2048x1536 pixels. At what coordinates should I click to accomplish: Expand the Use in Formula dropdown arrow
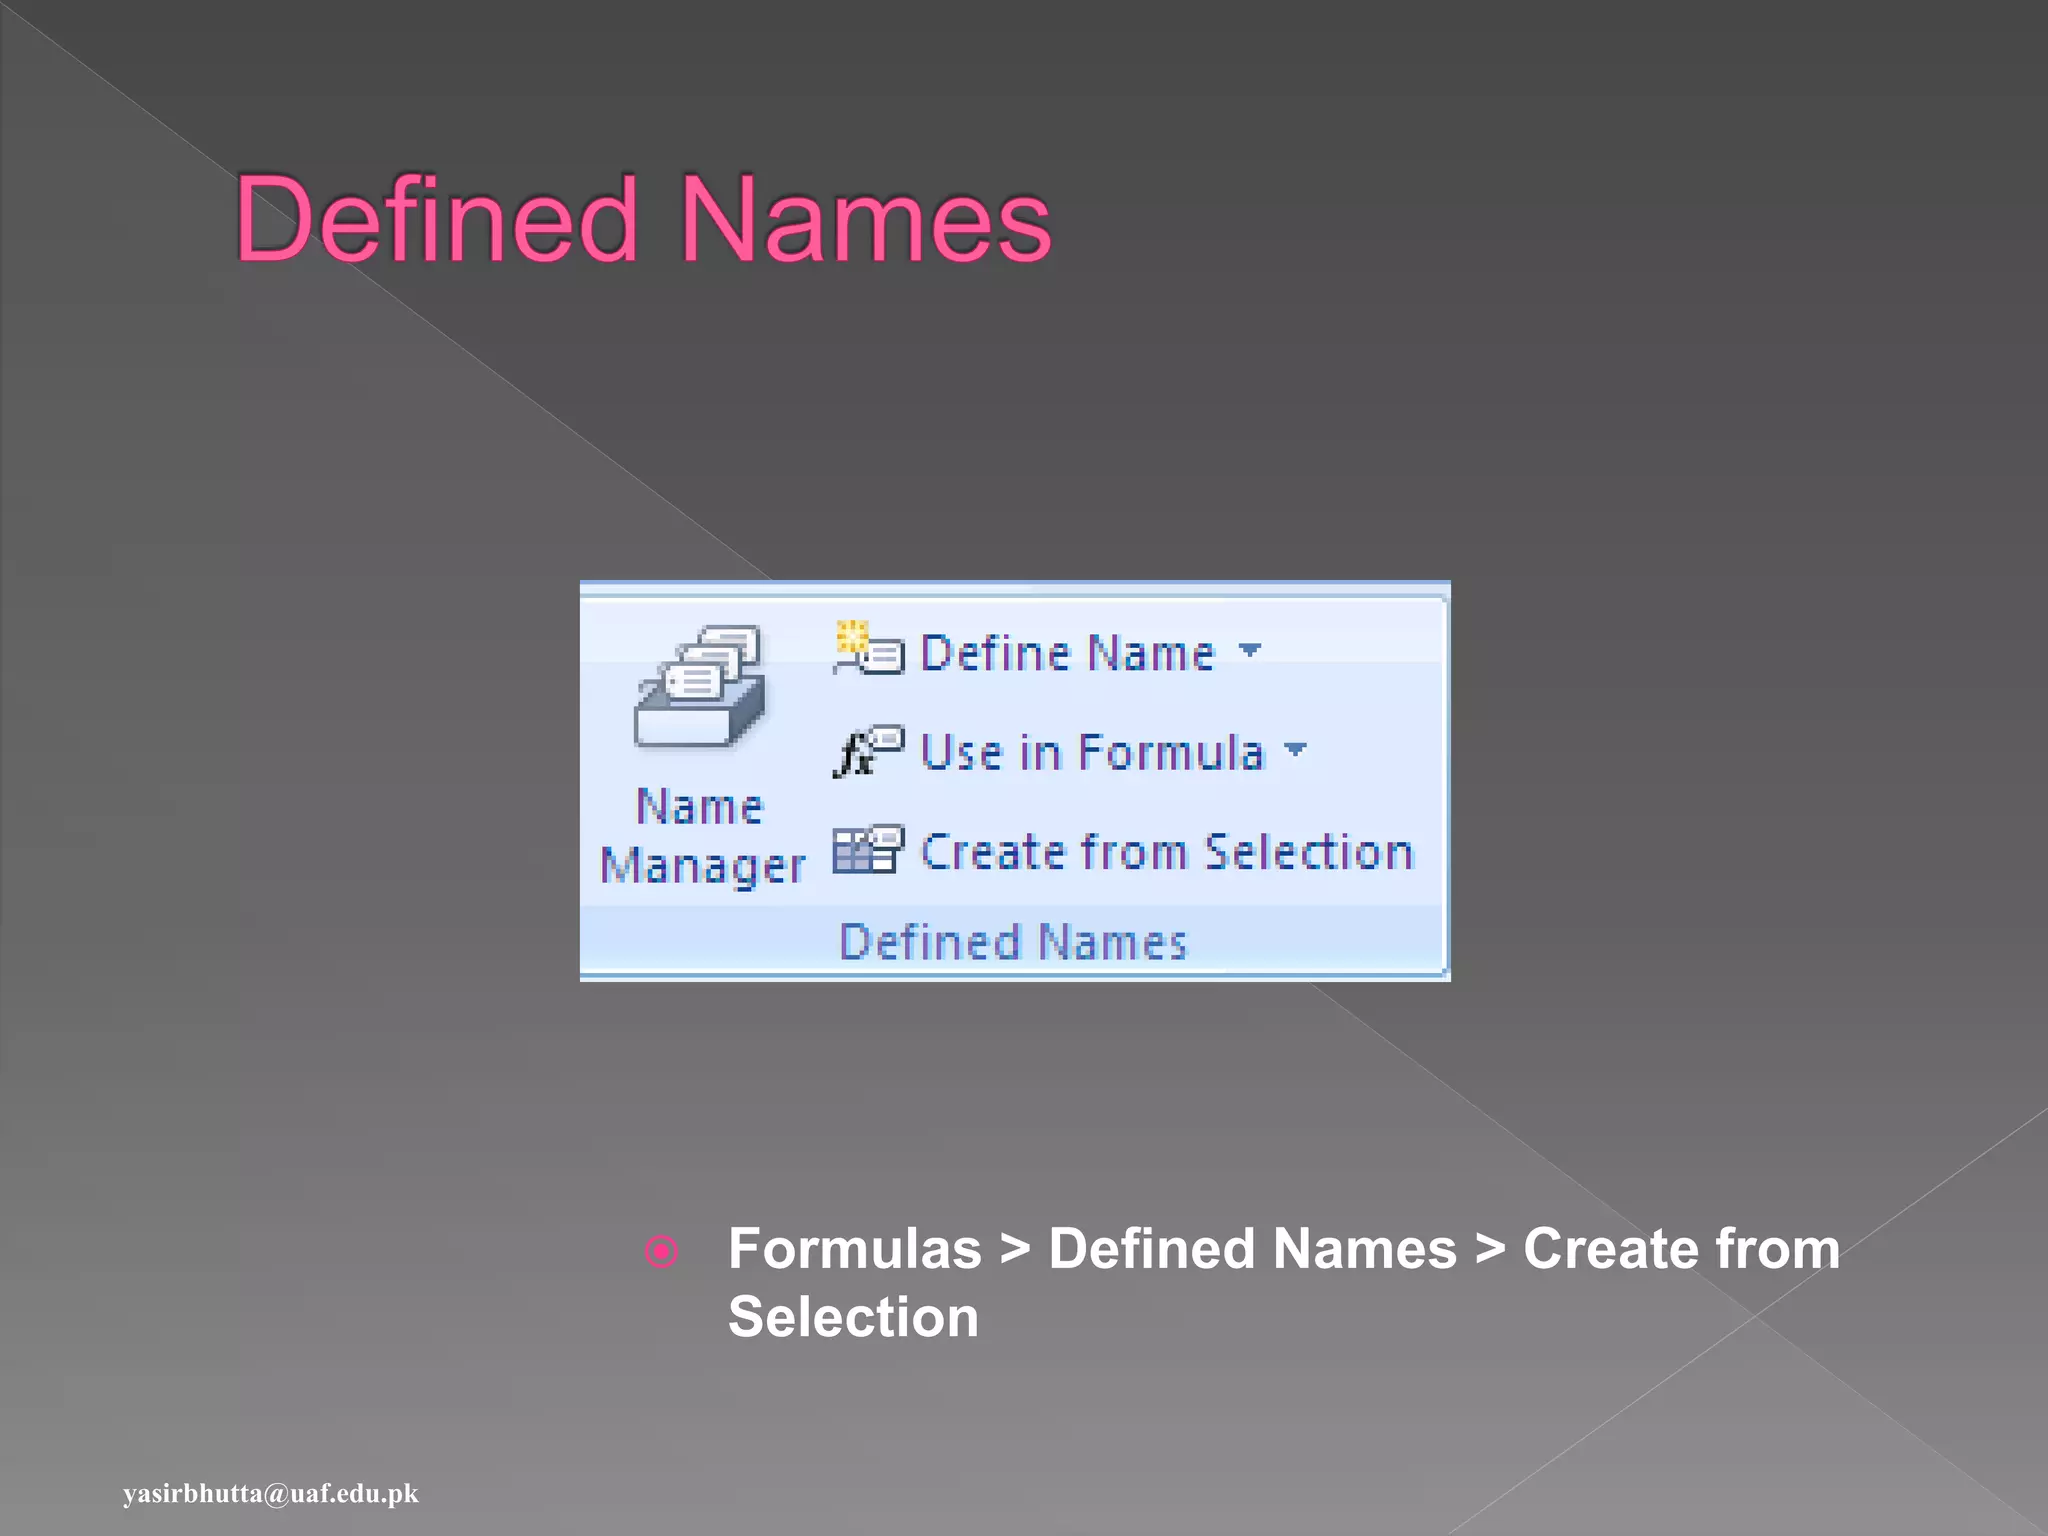coord(1296,749)
